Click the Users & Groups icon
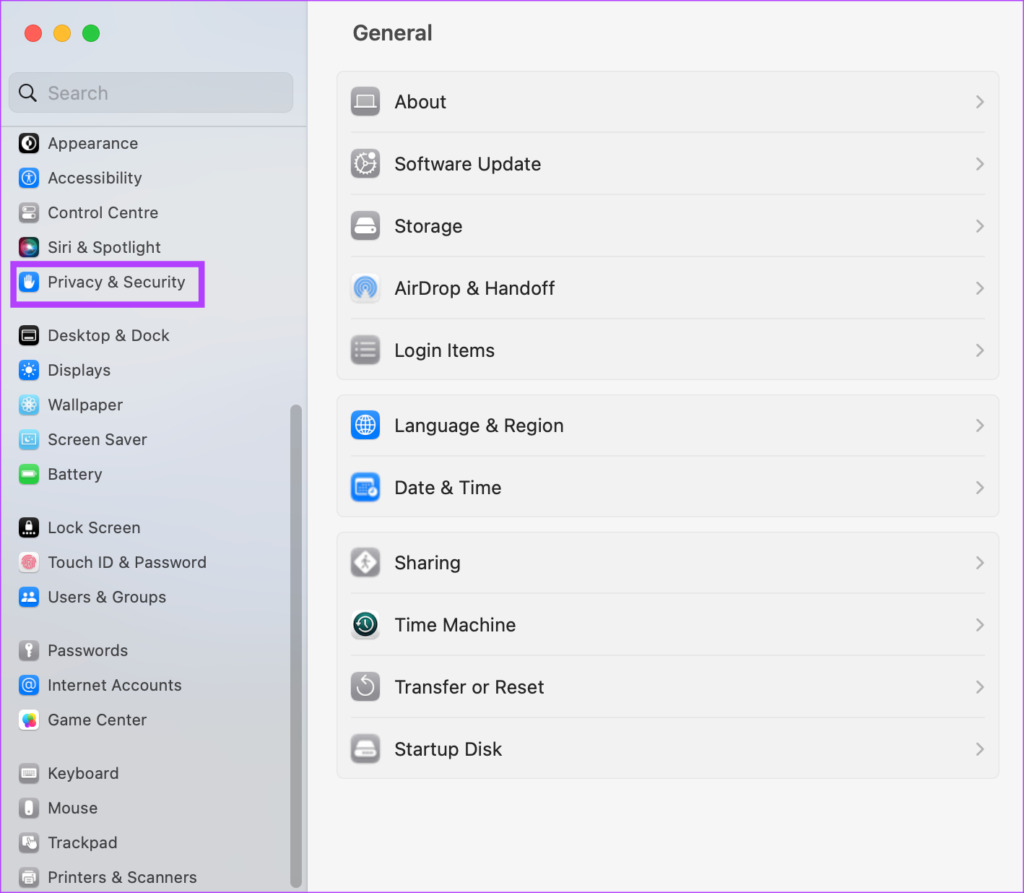This screenshot has width=1024, height=893. click(29, 596)
